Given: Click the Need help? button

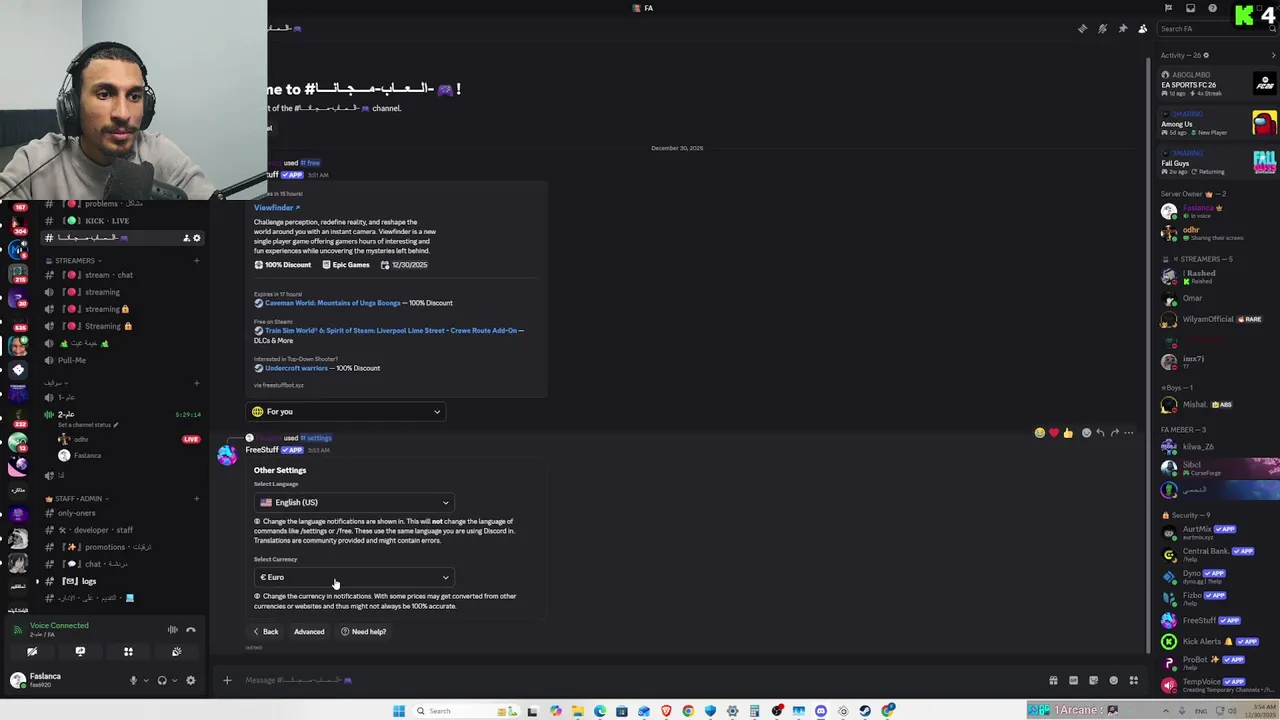Looking at the screenshot, I should point(363,632).
